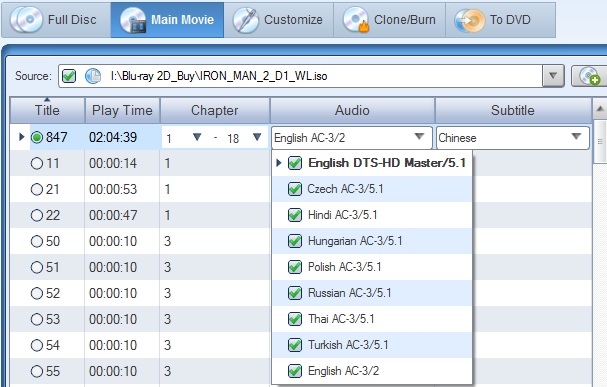Open the Audio dropdown showing English AC-3/2
Viewport: 607px width, 387px height.
352,137
